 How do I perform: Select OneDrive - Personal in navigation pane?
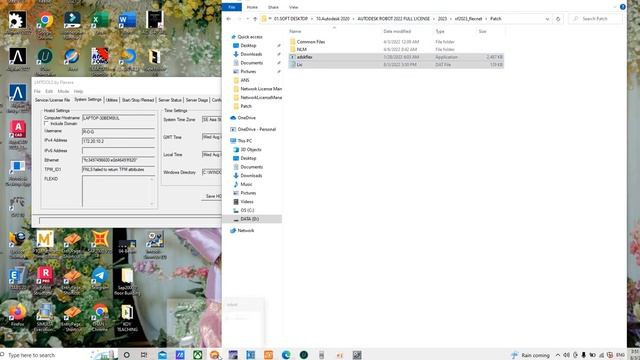[256, 129]
